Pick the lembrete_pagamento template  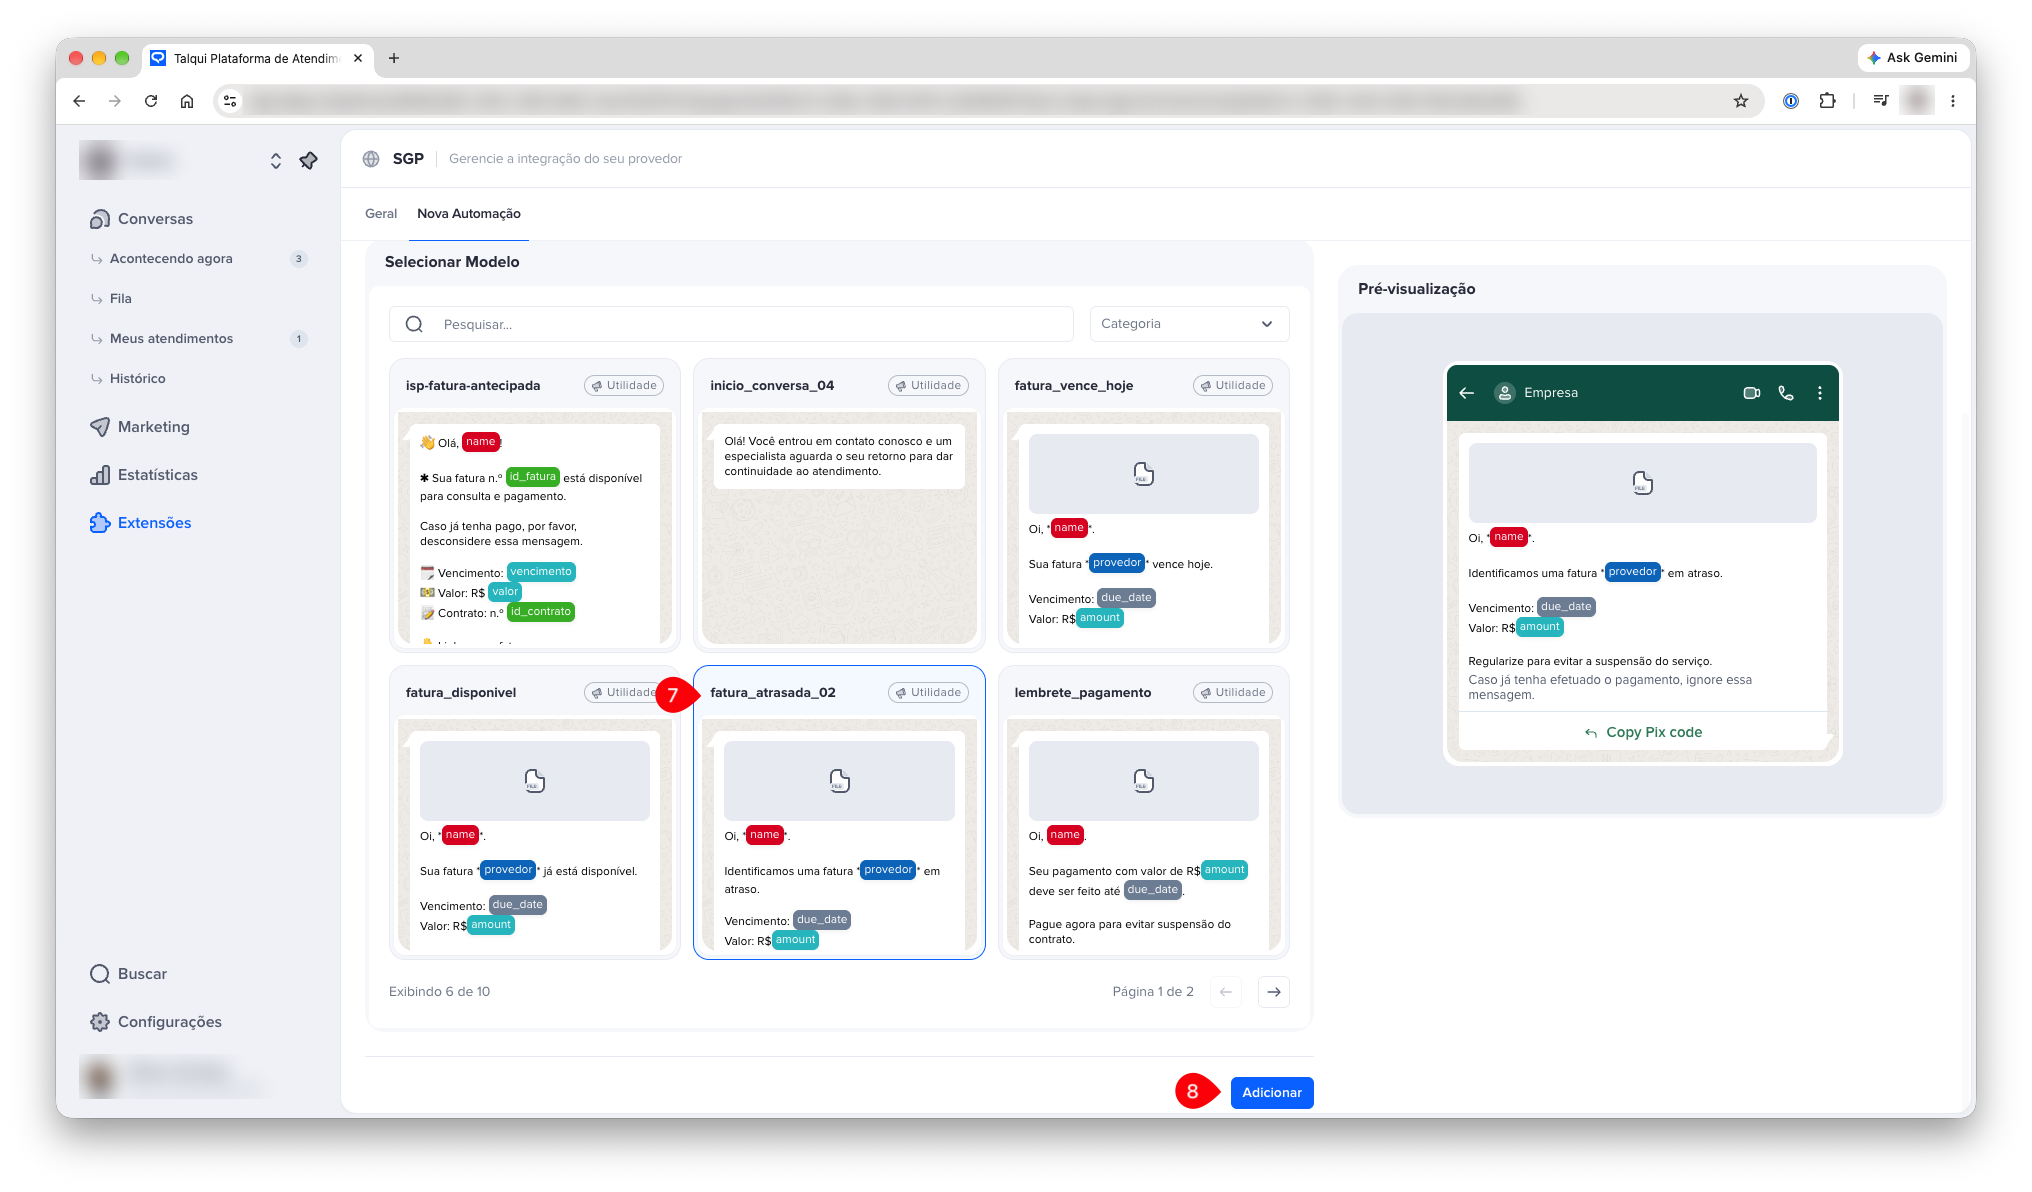(1144, 812)
